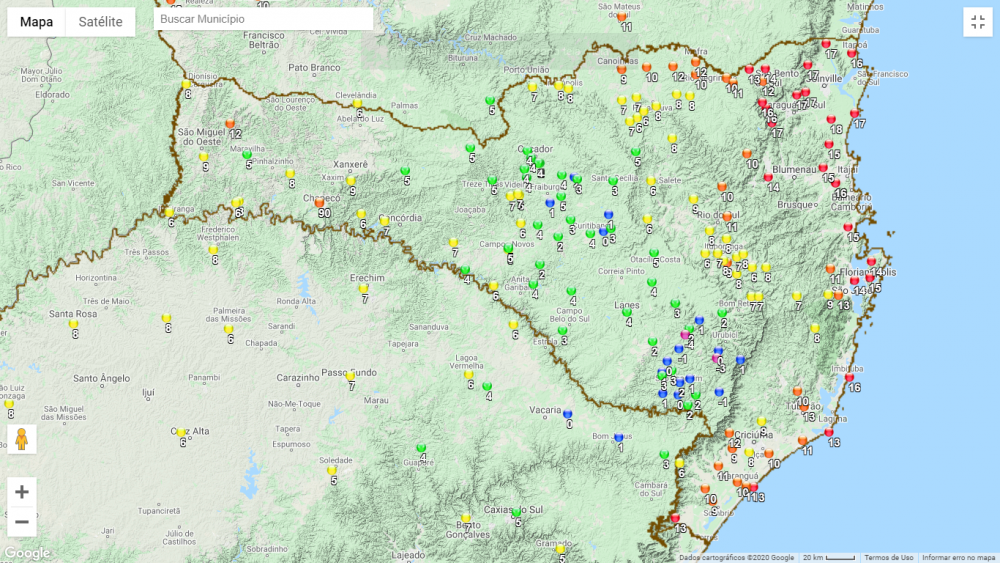Click the blue marker at Bom Jesus

click(619, 438)
